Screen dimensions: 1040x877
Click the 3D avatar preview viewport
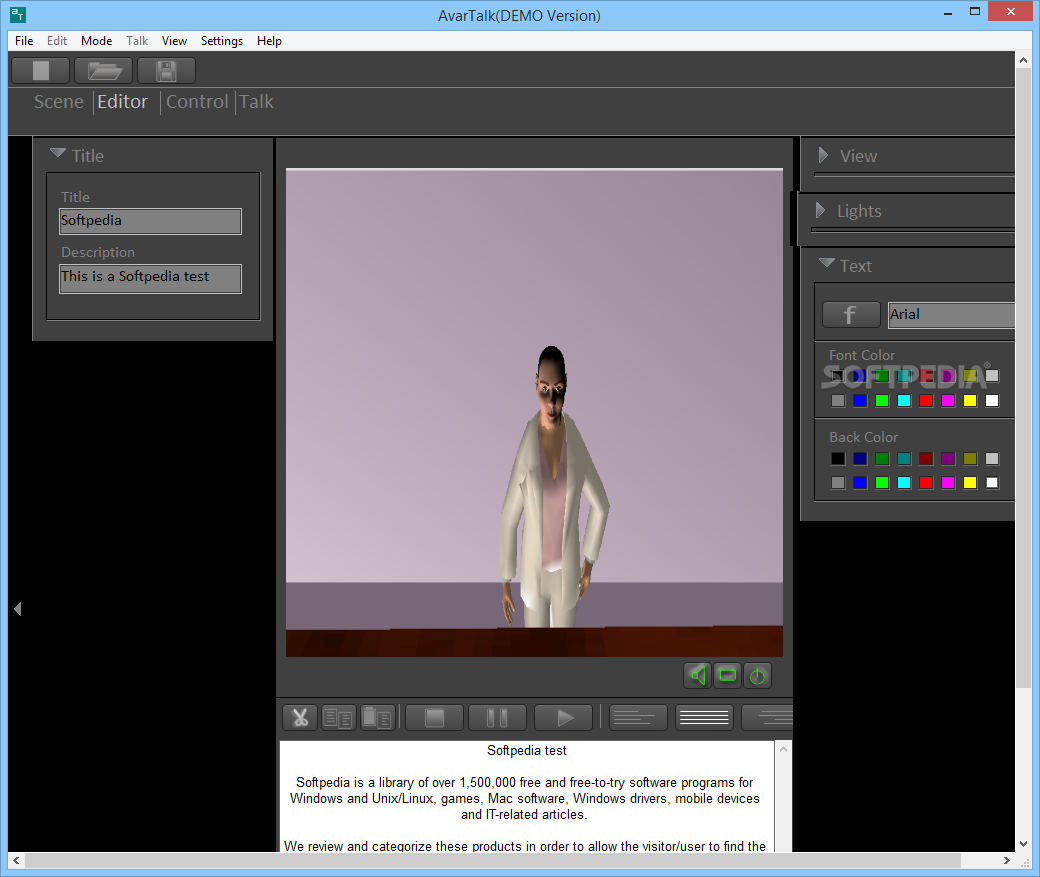tap(534, 413)
